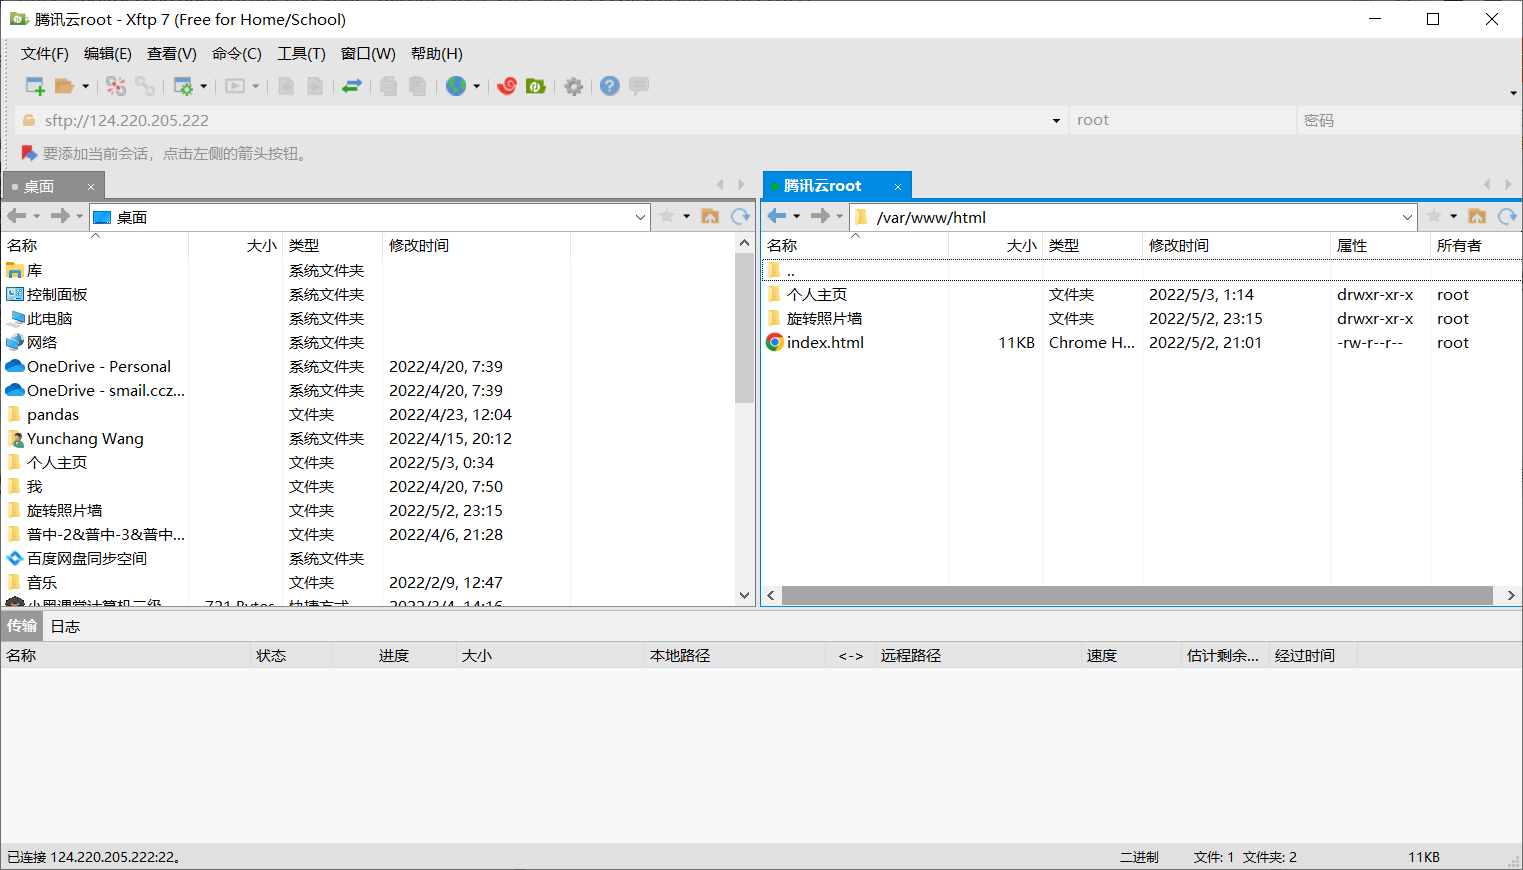Open the remote favorites star dropdown
The image size is (1523, 870).
point(1453,216)
